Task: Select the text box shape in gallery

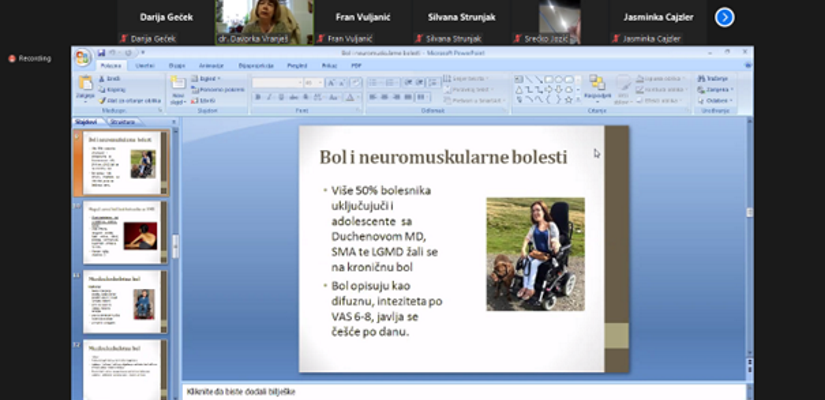Action: click(518, 79)
